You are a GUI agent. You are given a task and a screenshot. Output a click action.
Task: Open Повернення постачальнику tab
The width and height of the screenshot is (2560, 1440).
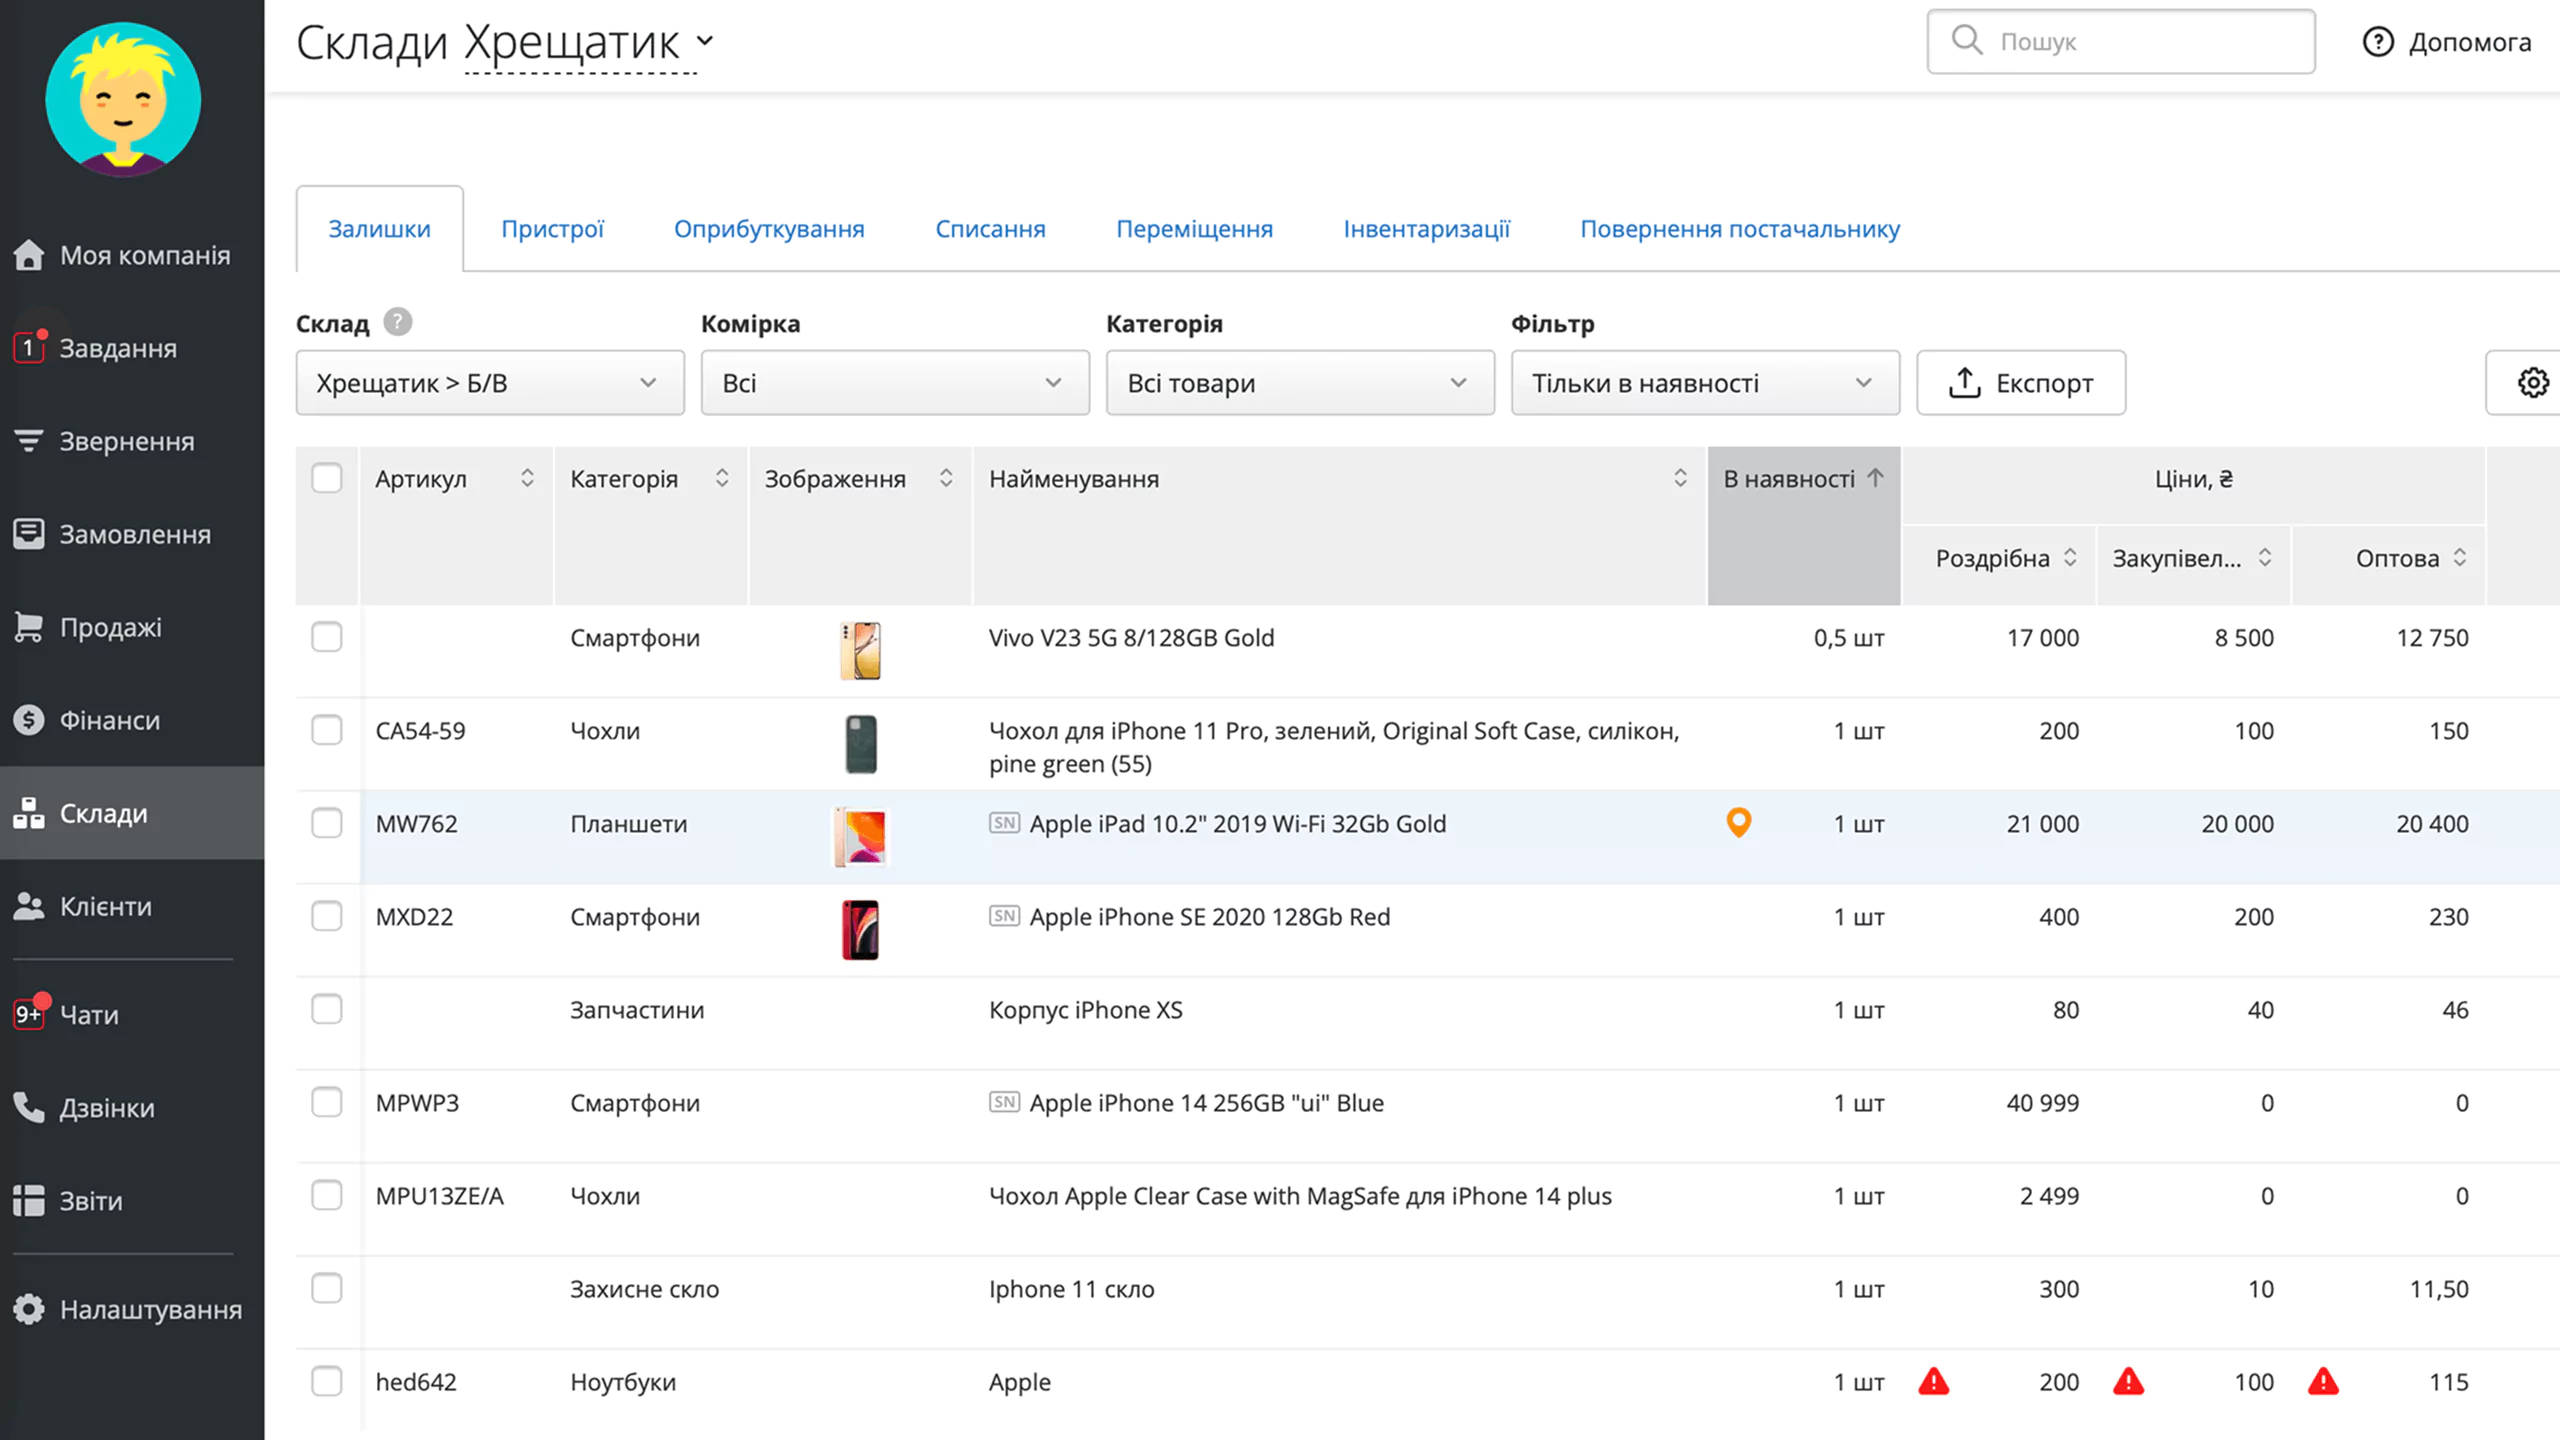1740,229
